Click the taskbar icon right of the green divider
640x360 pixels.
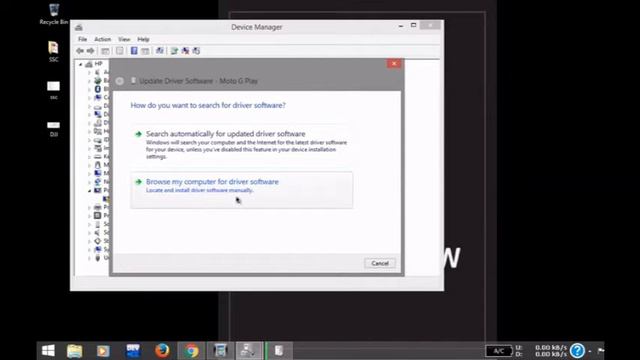tap(279, 351)
